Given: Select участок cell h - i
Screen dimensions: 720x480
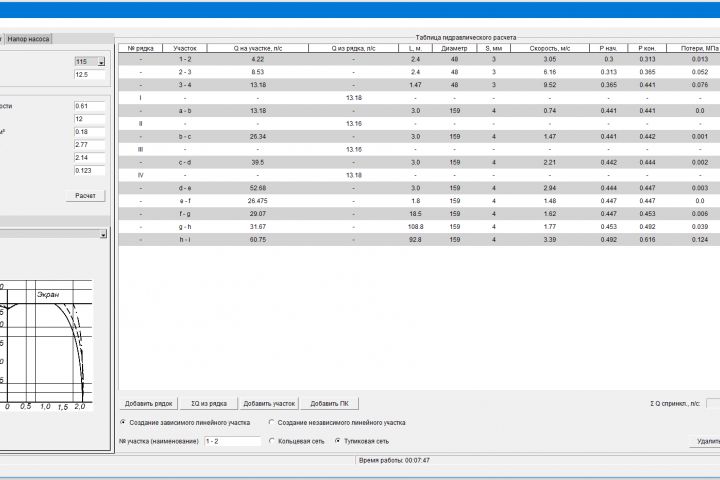Looking at the screenshot, I should [185, 239].
